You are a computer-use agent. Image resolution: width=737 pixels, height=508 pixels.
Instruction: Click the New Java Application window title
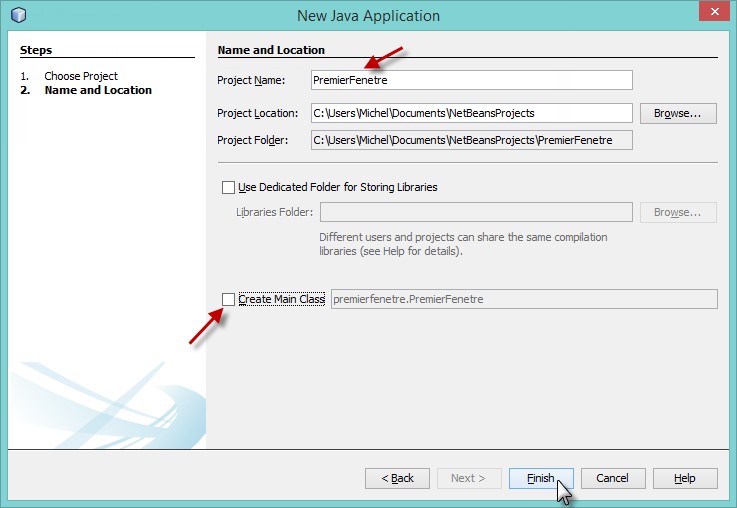pyautogui.click(x=368, y=16)
